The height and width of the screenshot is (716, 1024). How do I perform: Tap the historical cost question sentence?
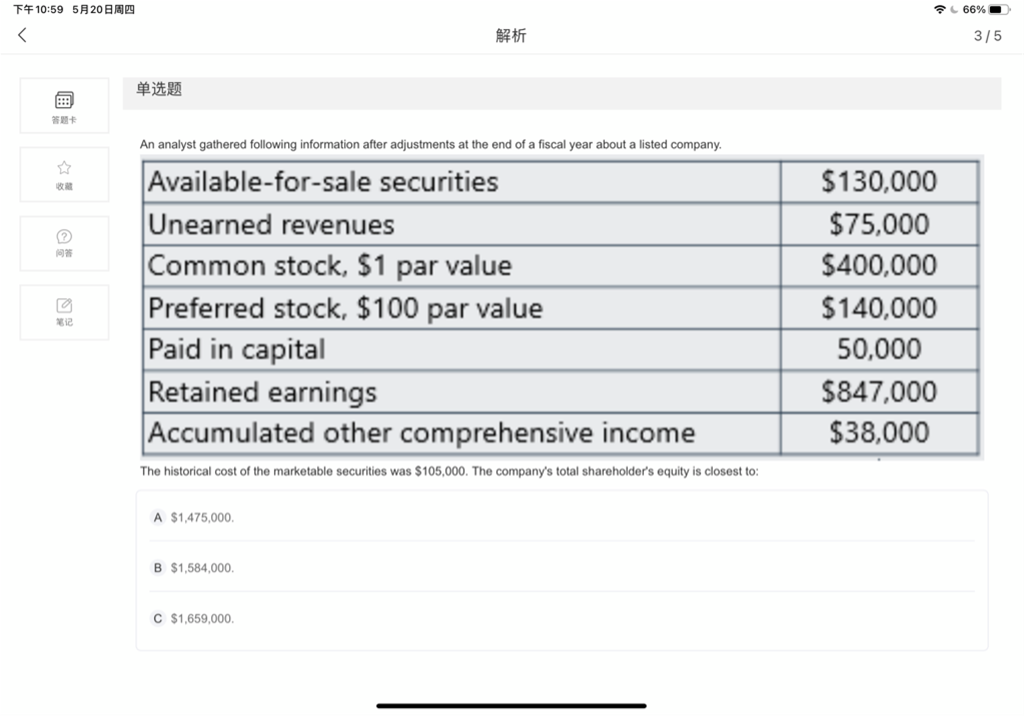point(448,471)
